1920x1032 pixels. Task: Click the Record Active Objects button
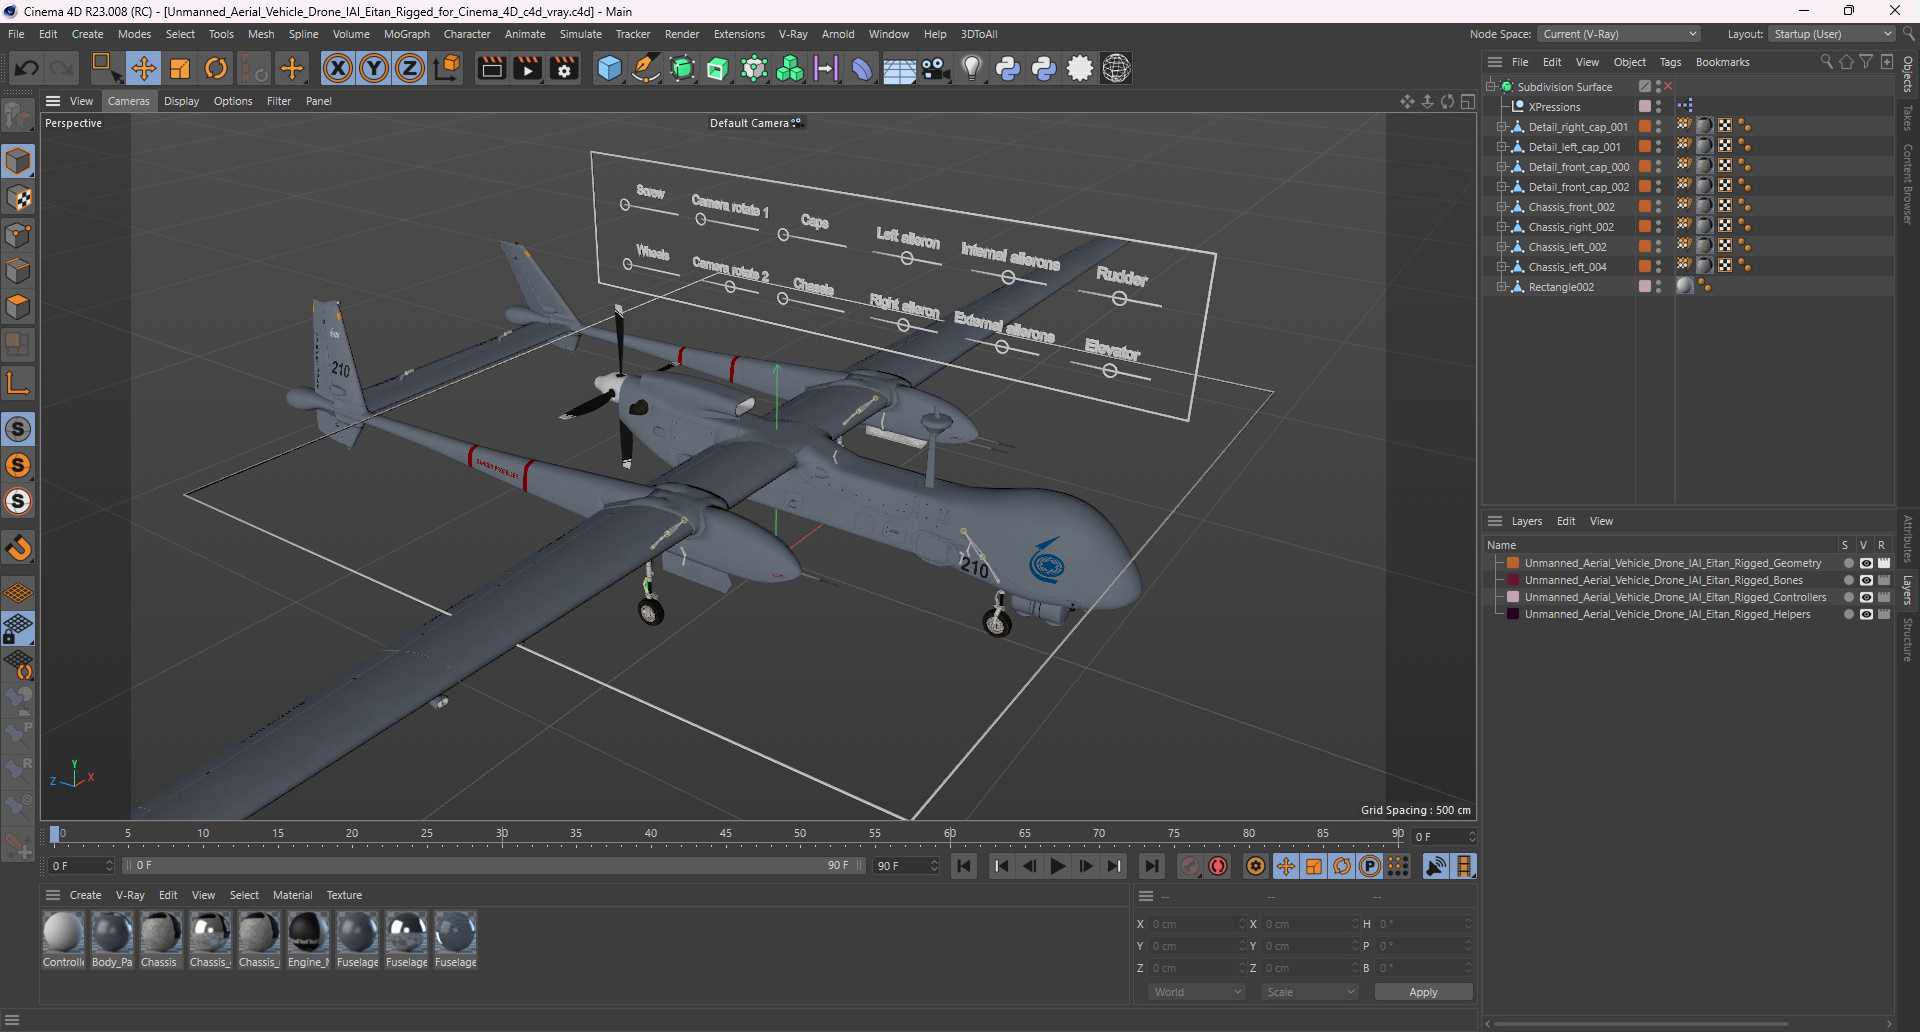click(x=1190, y=866)
